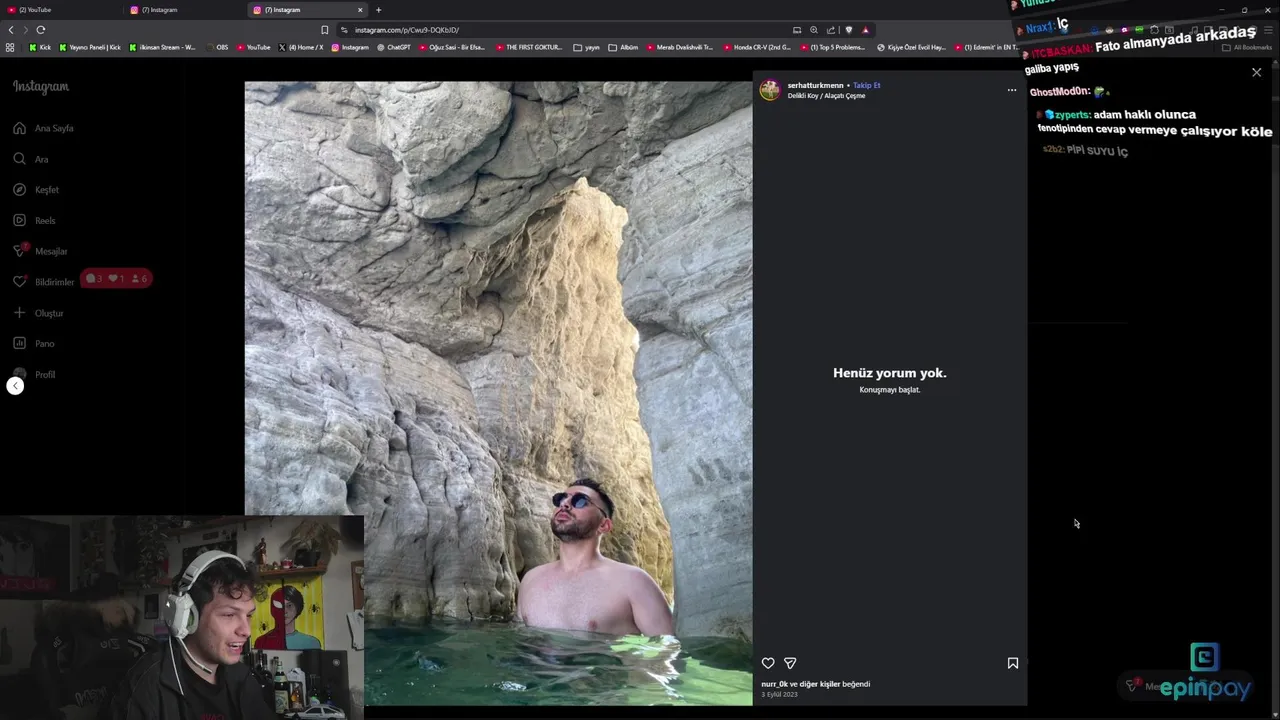The width and height of the screenshot is (1280, 720).
Task: Click the Oluştur plus icon
Action: [x=19, y=313]
